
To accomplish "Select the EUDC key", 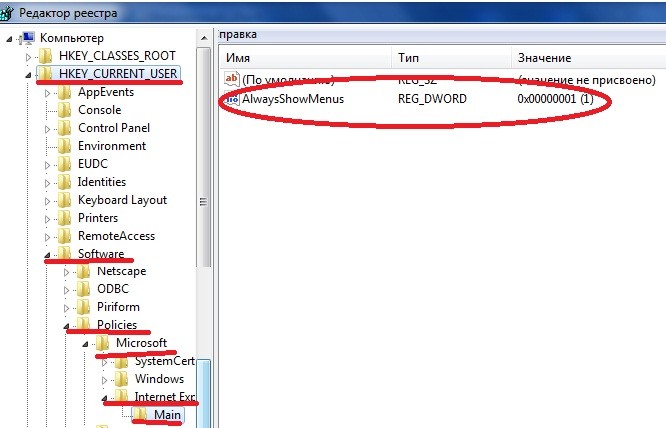I will coord(93,163).
